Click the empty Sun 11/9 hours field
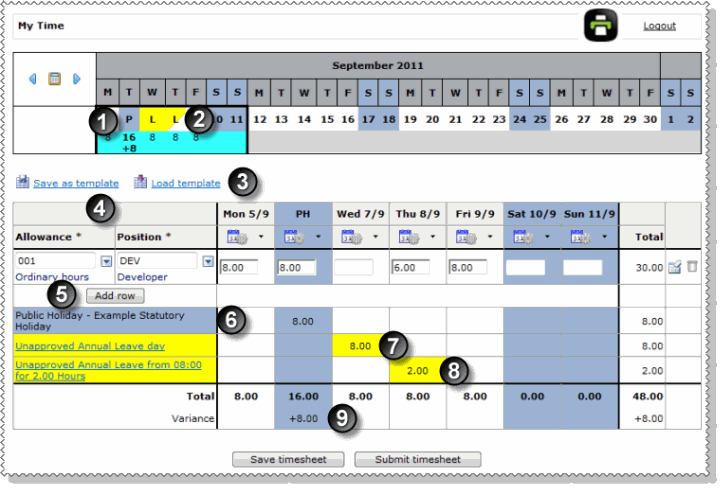725x492 pixels. pyautogui.click(x=583, y=268)
